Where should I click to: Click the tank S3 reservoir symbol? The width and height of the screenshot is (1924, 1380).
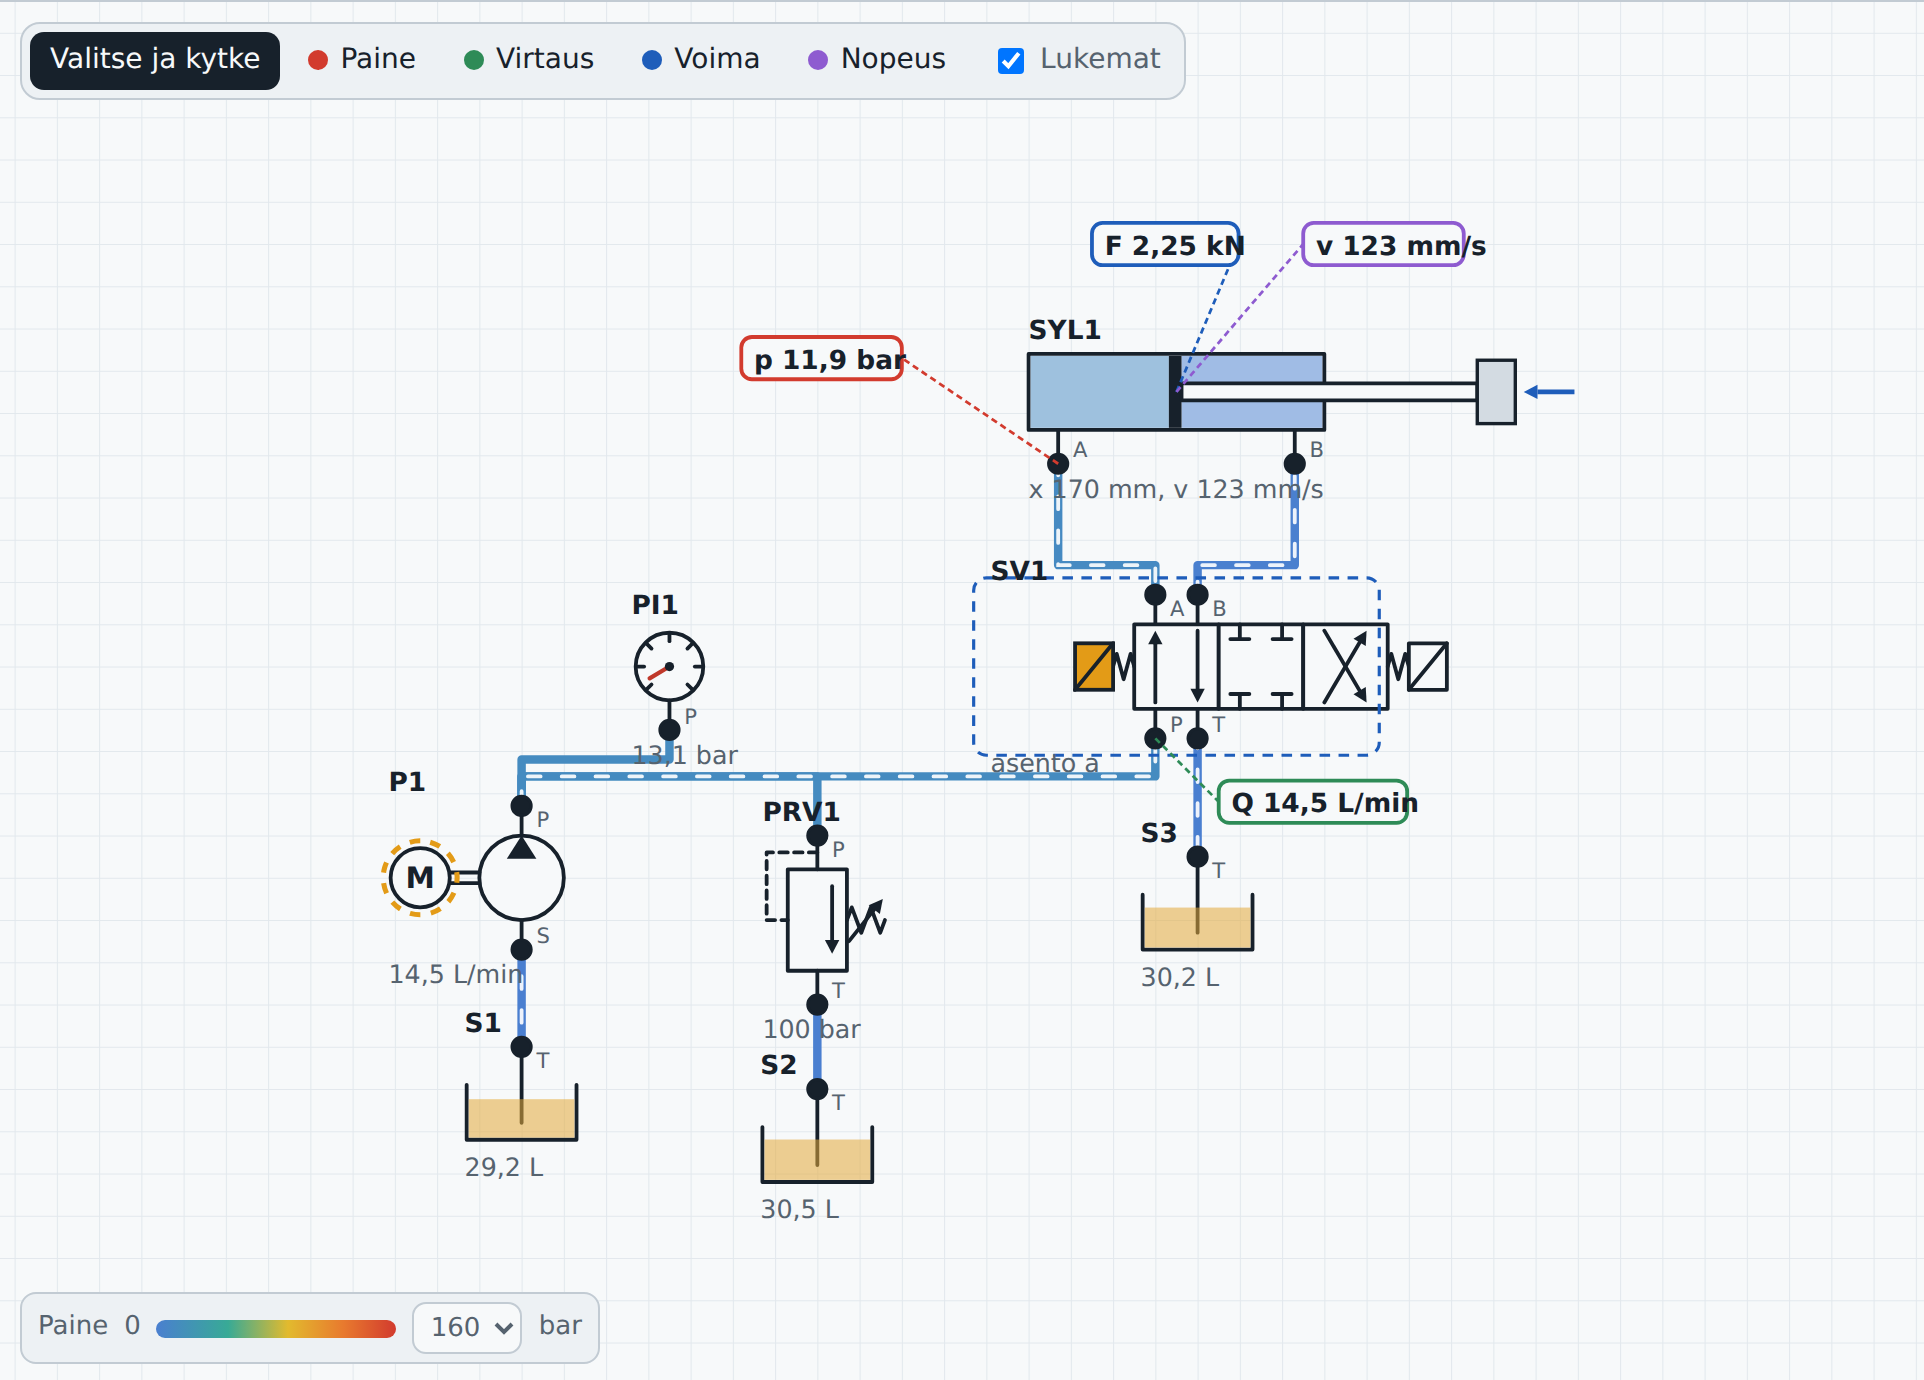[x=1197, y=922]
